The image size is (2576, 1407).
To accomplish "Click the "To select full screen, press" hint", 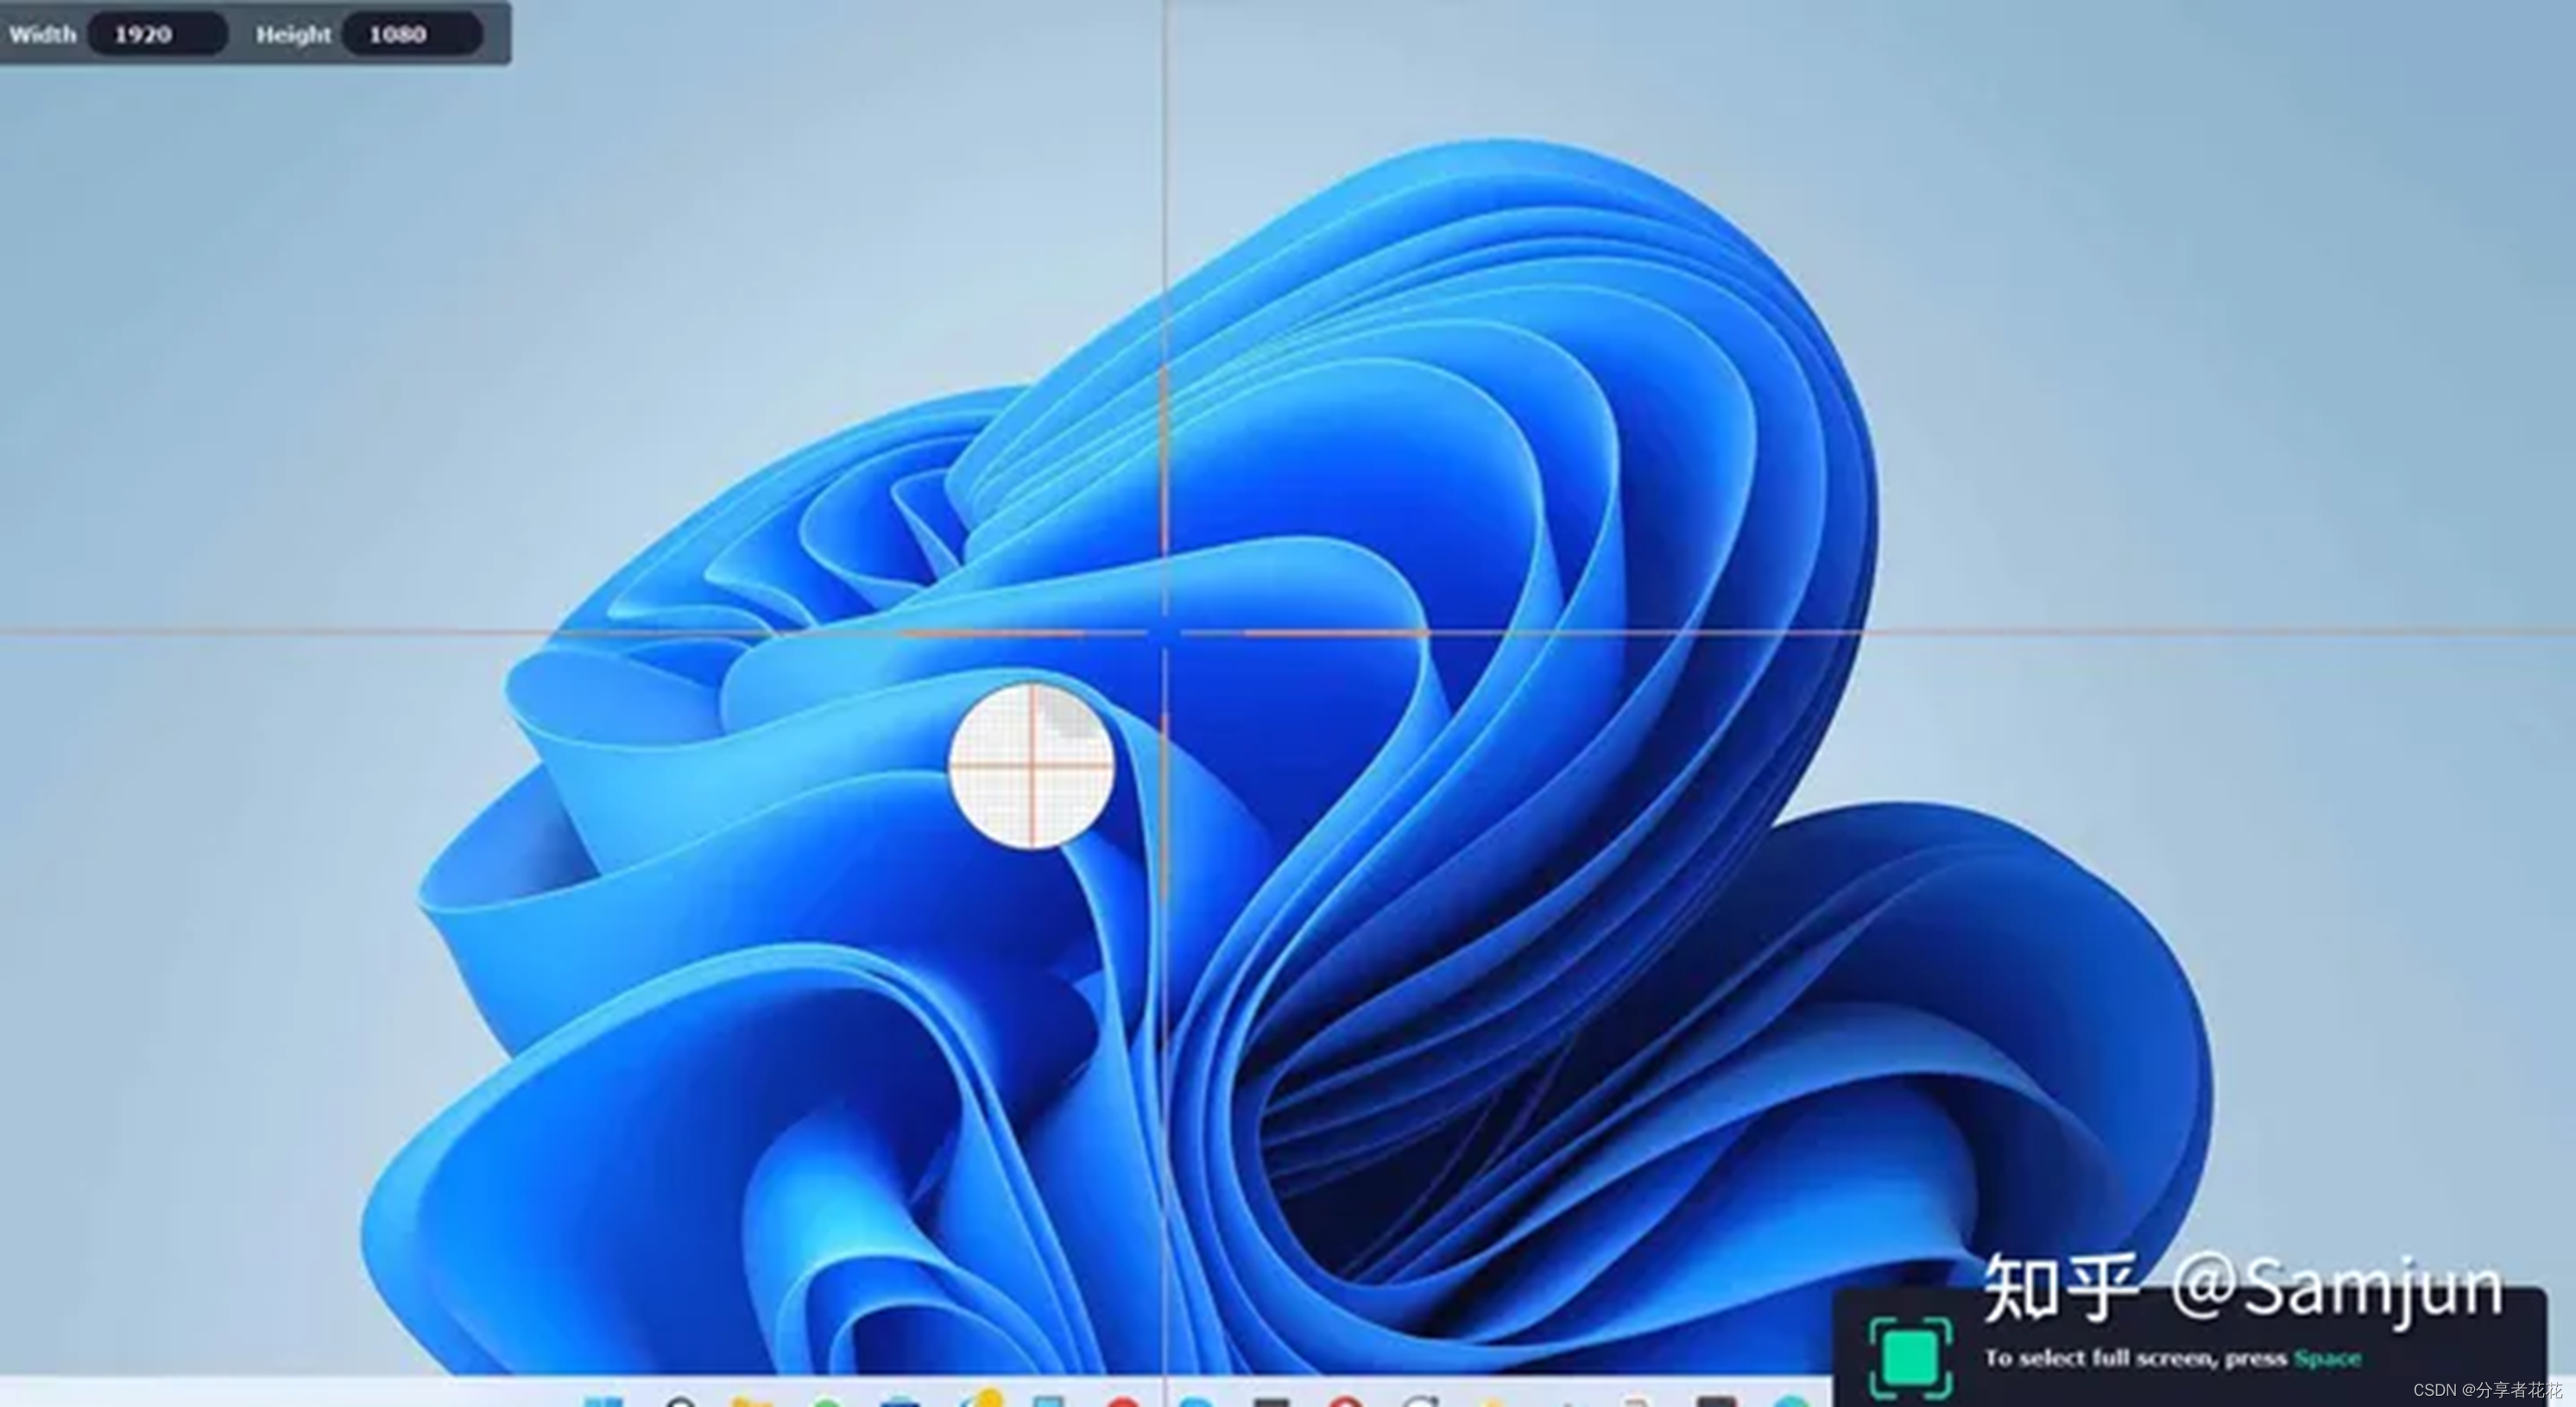I will pyautogui.click(x=2136, y=1358).
